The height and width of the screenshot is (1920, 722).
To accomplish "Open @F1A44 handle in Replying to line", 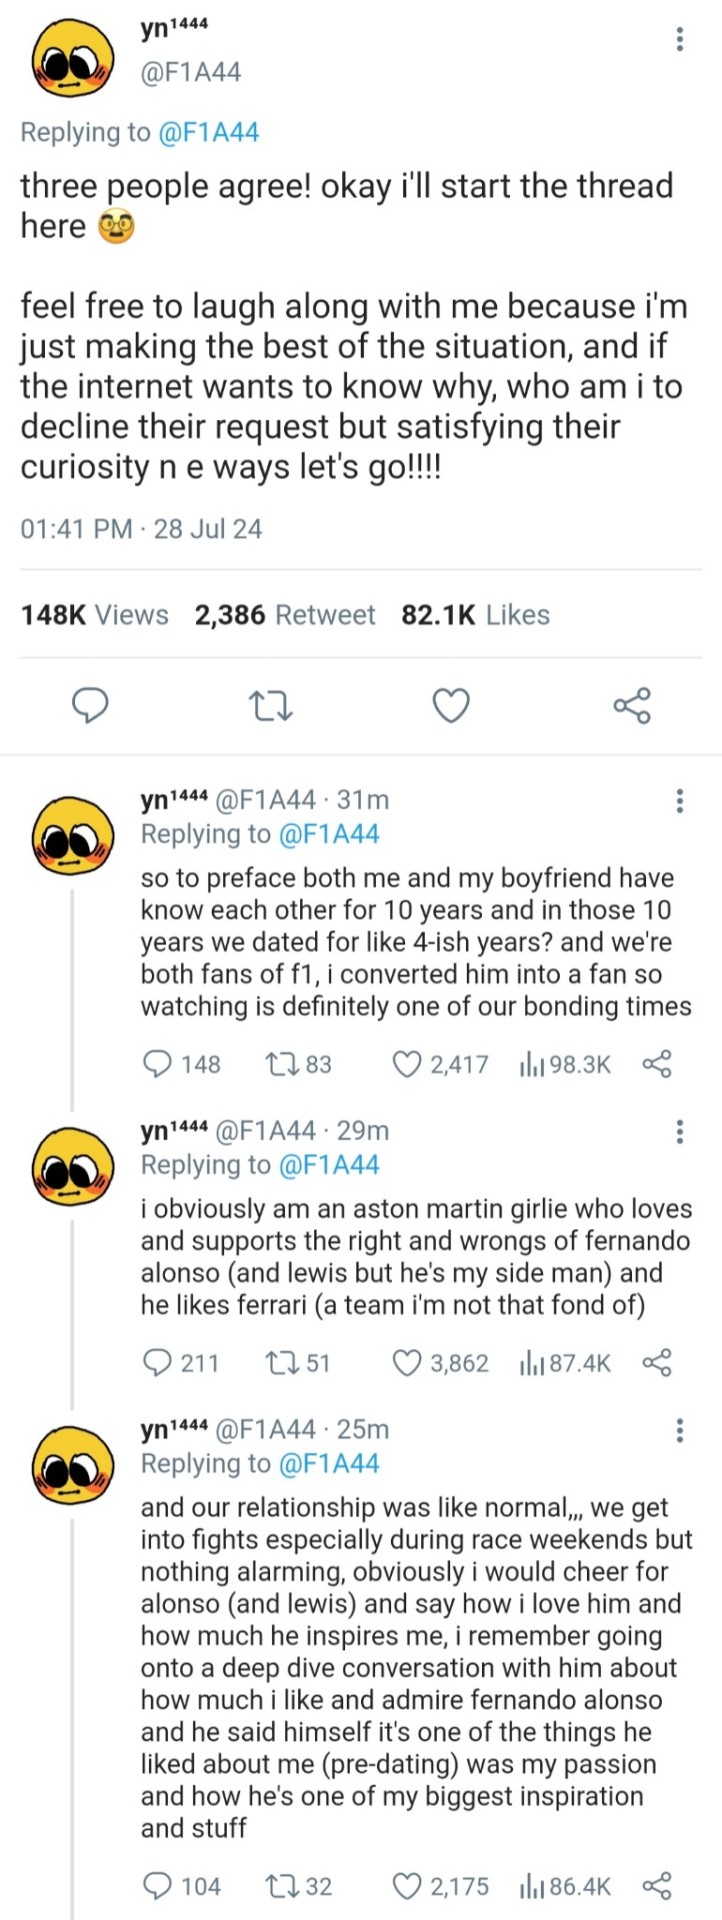I will tap(208, 132).
